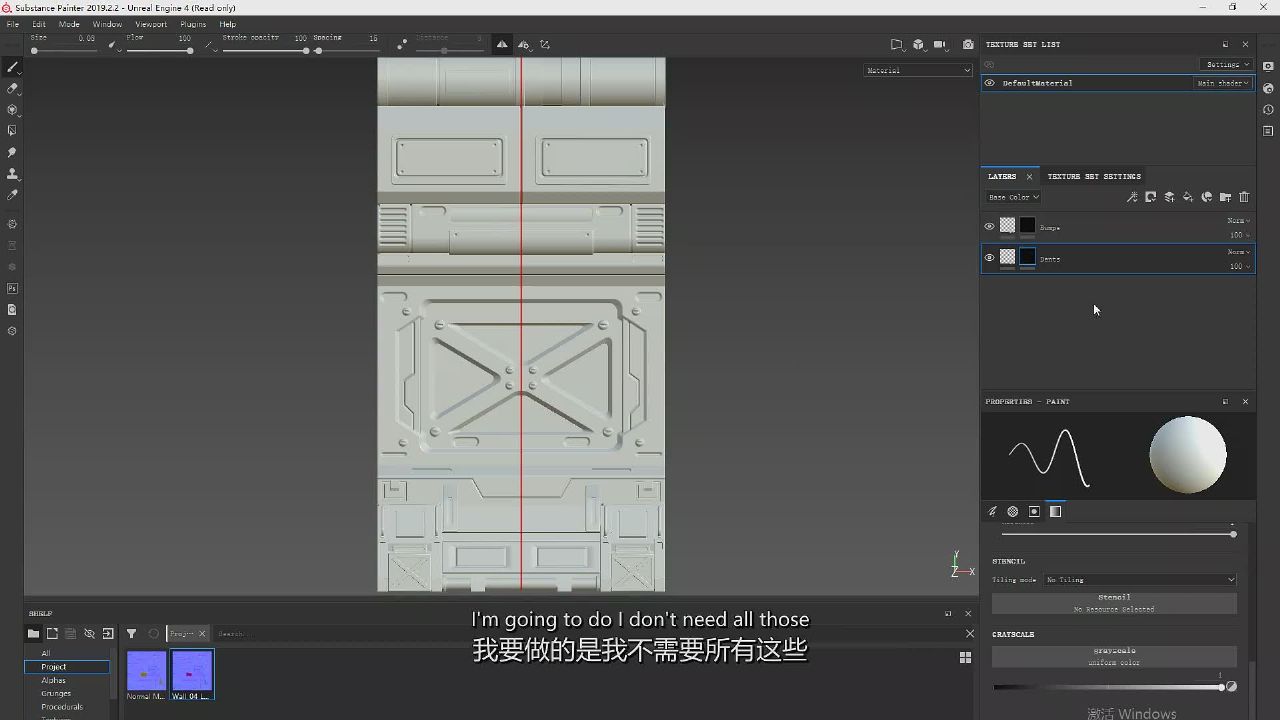This screenshot has height=720, width=1280.
Task: Select the Paint brush tool
Action: [x=13, y=67]
